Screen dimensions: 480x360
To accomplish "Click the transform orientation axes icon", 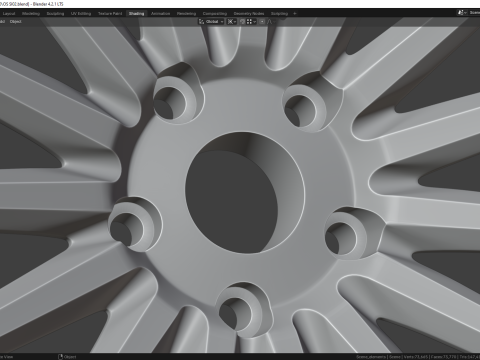I will click(x=201, y=22).
